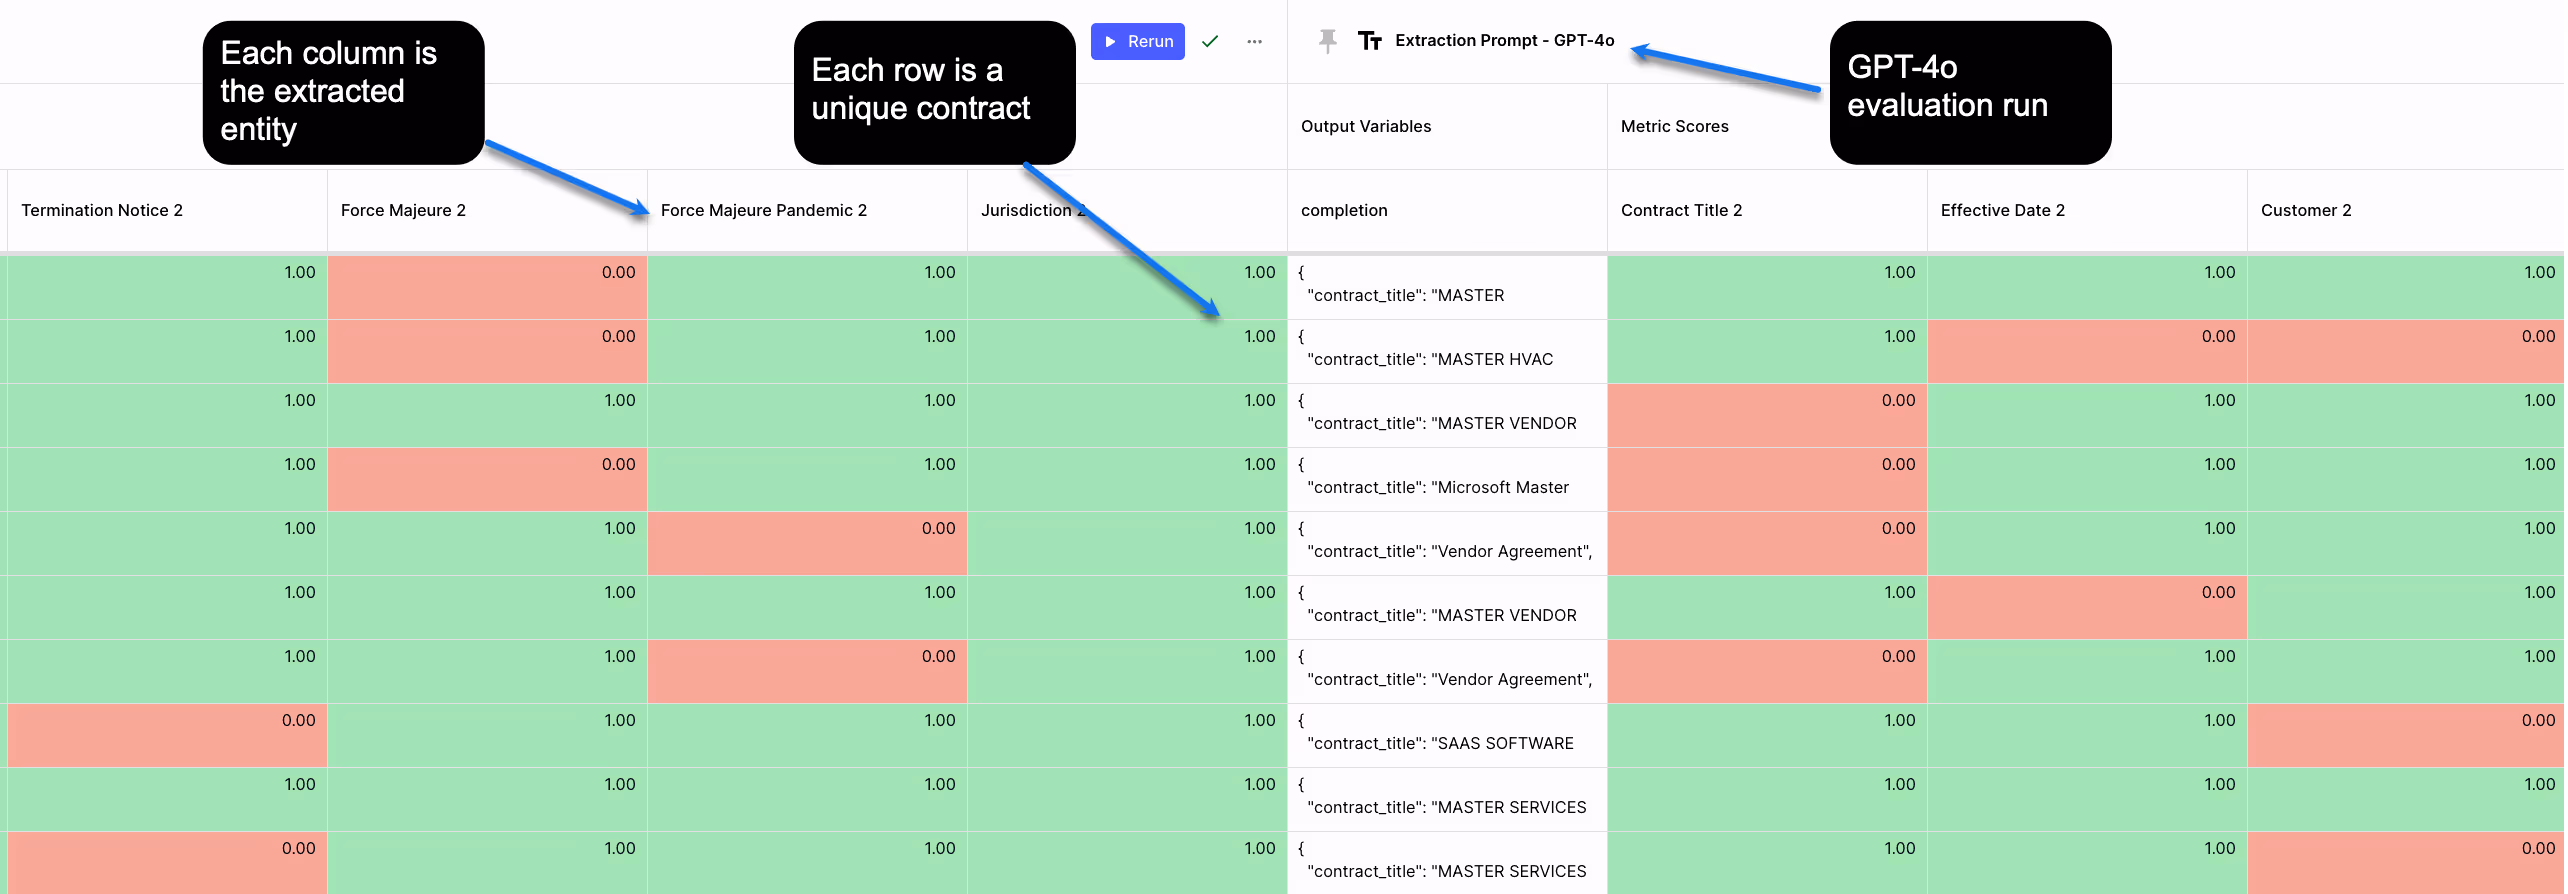Select the Force Majeure 2 column header
This screenshot has height=894, width=2568.
(x=487, y=210)
